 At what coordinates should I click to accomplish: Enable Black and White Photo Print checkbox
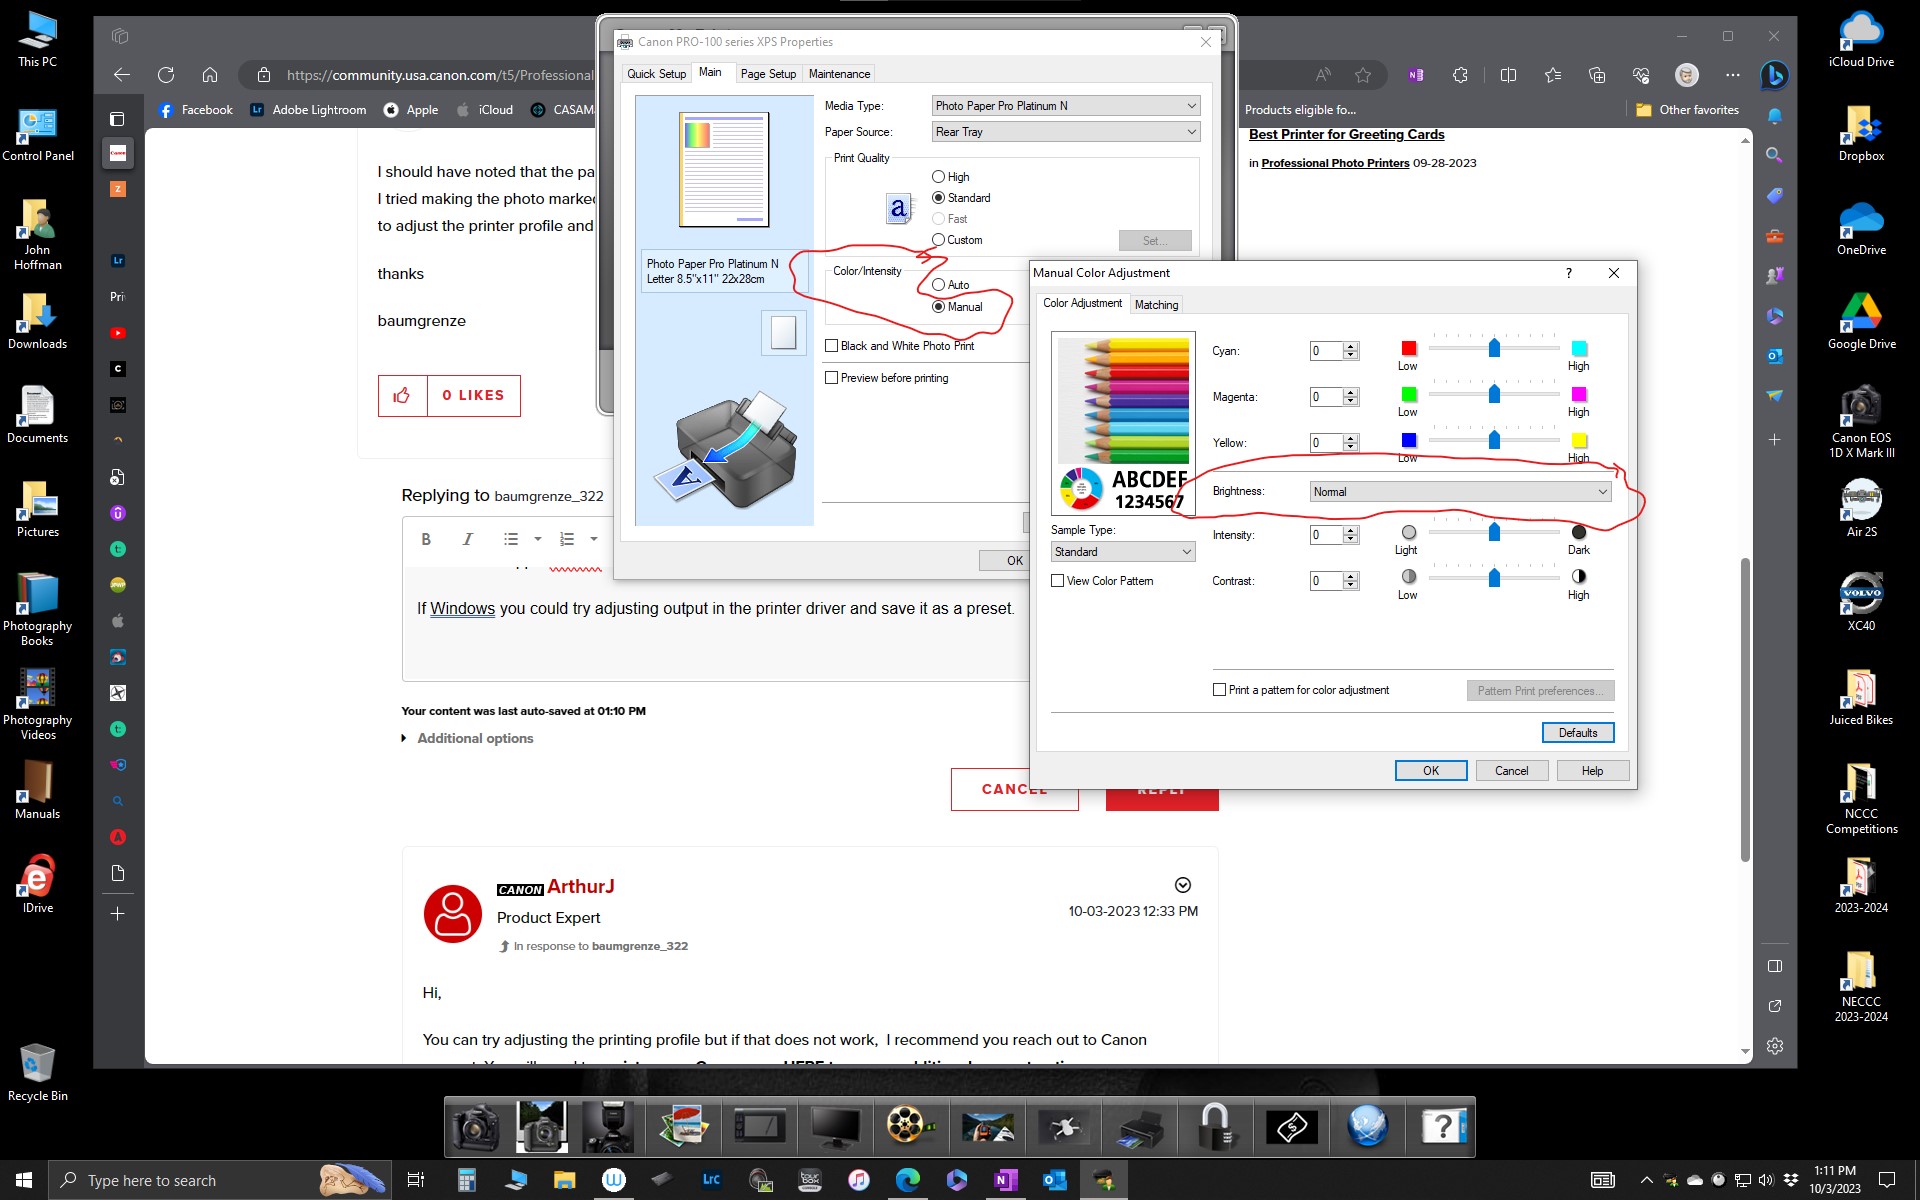831,346
